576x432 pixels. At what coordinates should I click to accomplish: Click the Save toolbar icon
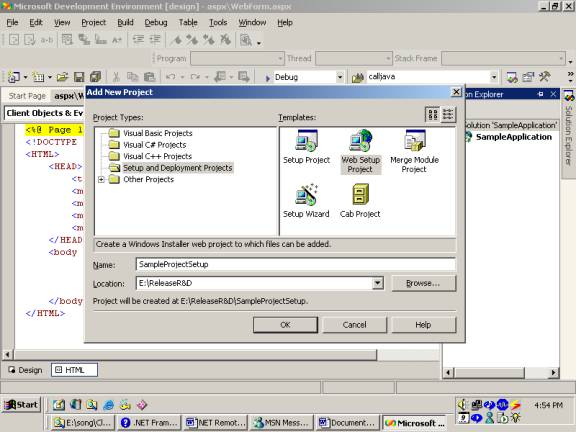[79, 77]
